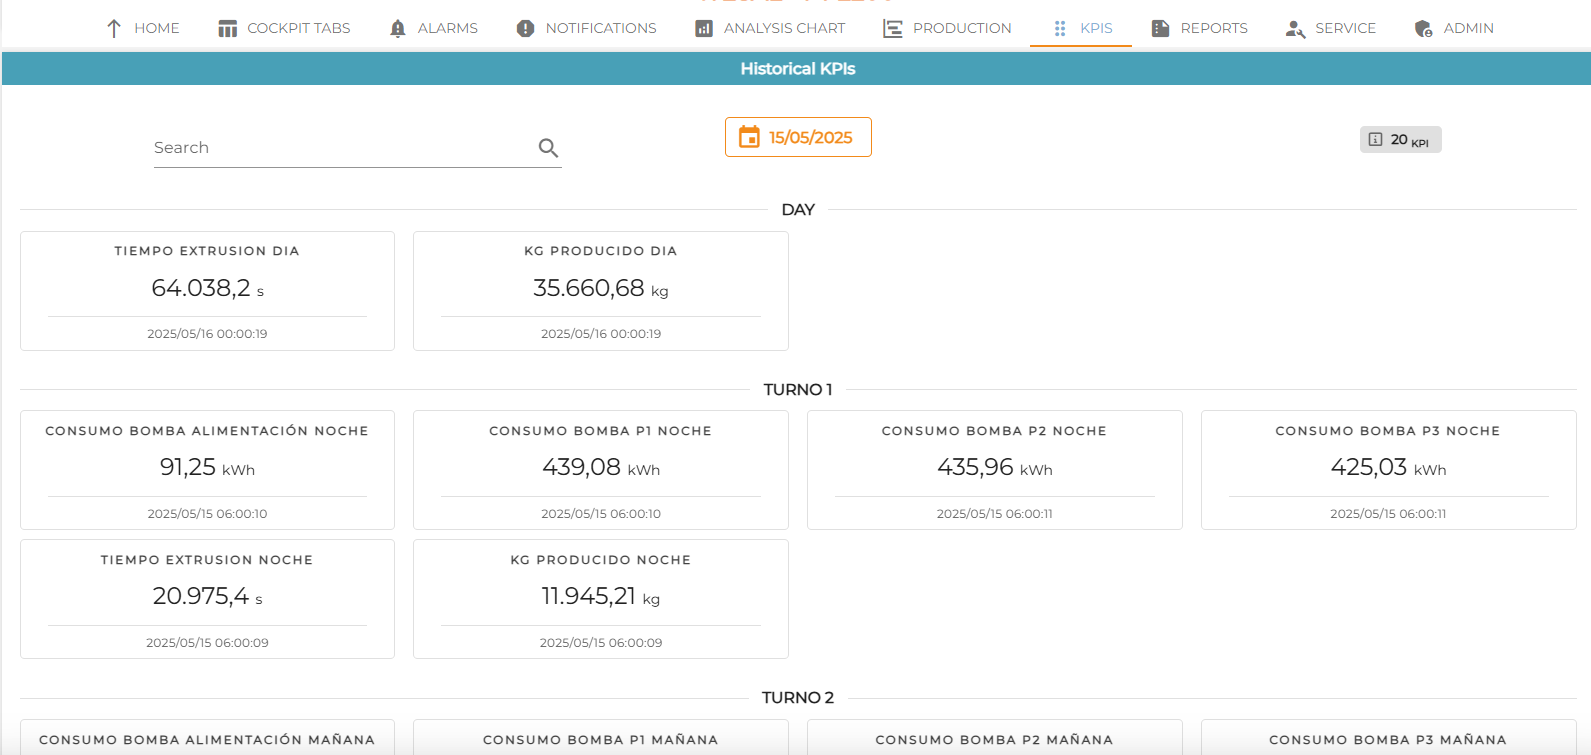Click the 20 KPI counter badge

click(1400, 140)
